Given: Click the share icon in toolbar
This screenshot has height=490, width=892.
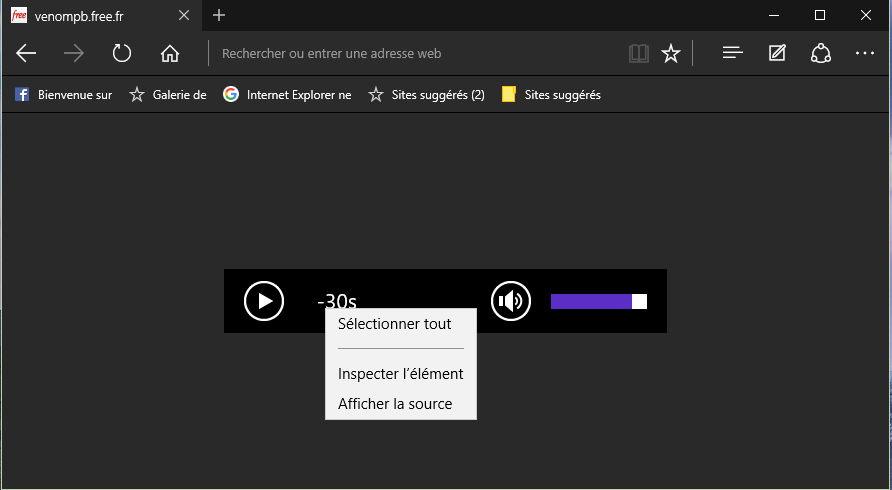Looking at the screenshot, I should [x=821, y=54].
